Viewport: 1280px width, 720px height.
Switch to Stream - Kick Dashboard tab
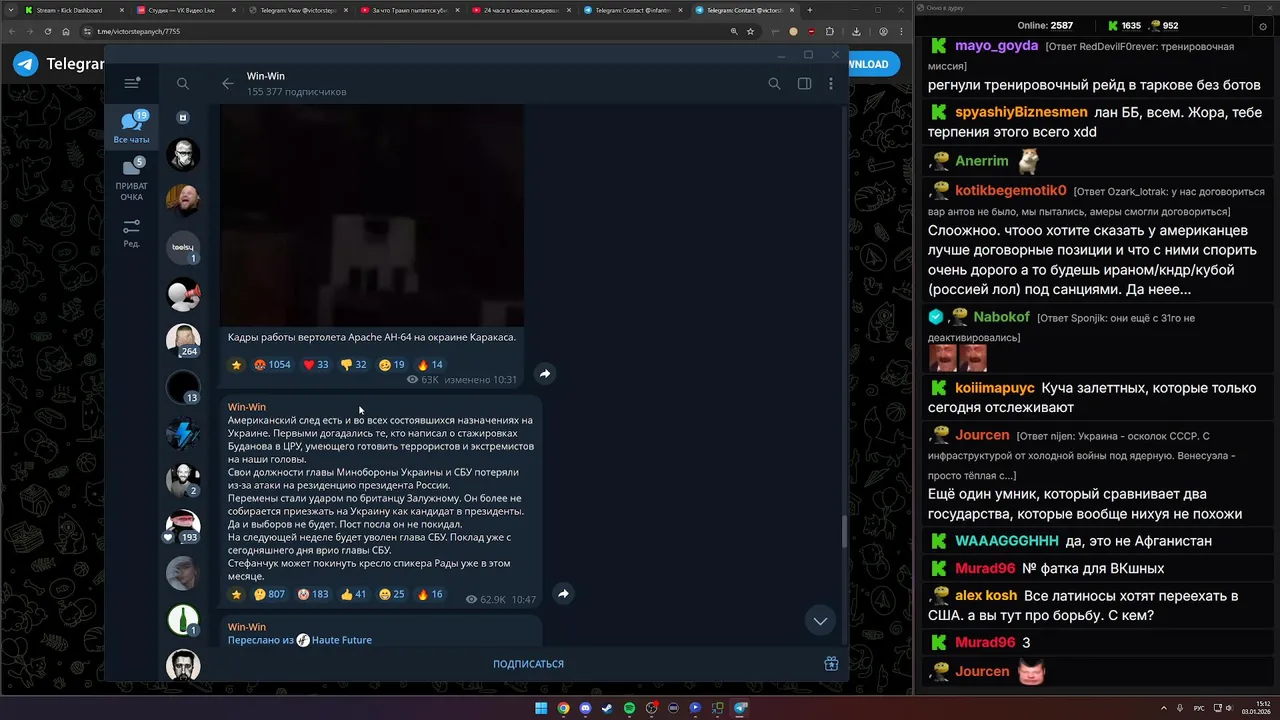[x=73, y=10]
